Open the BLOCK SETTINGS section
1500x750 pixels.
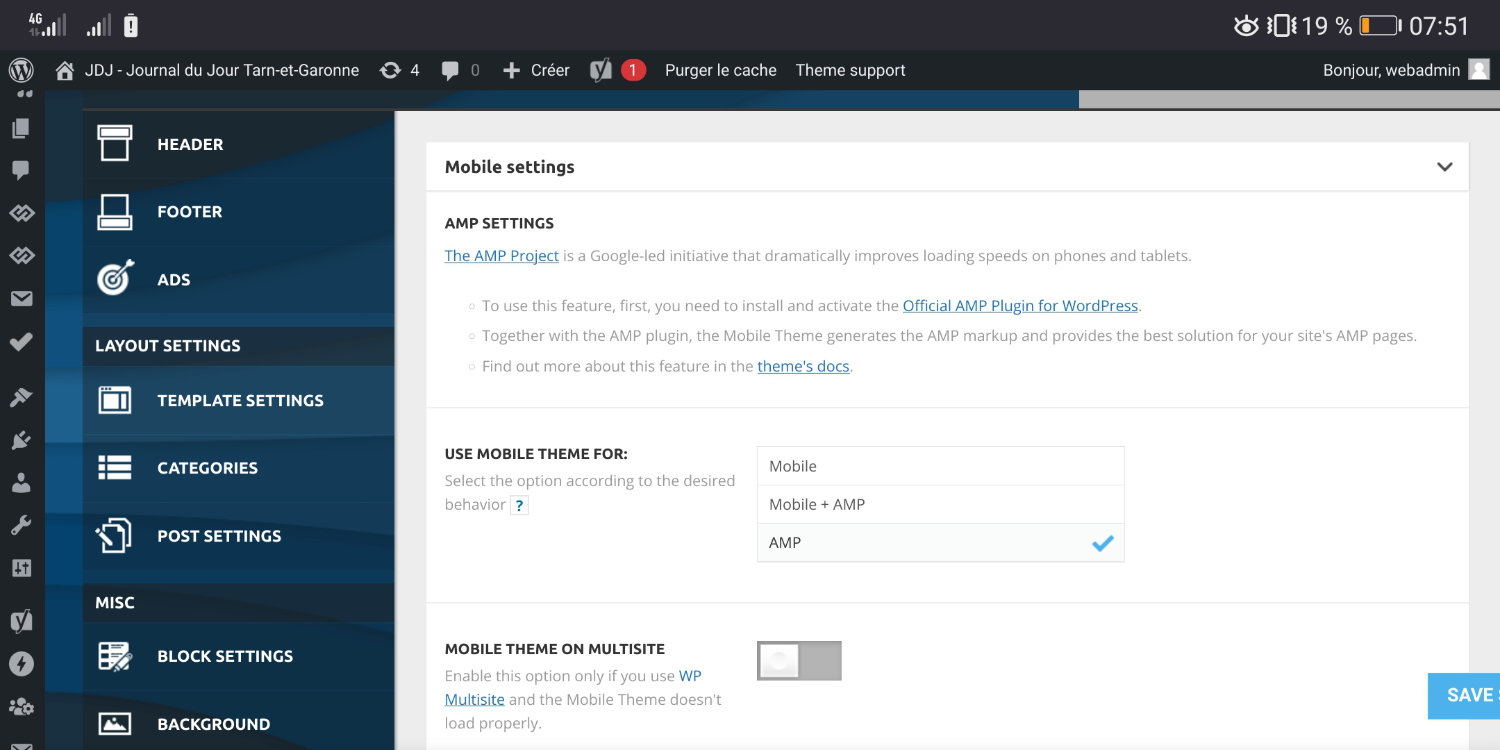coord(238,656)
